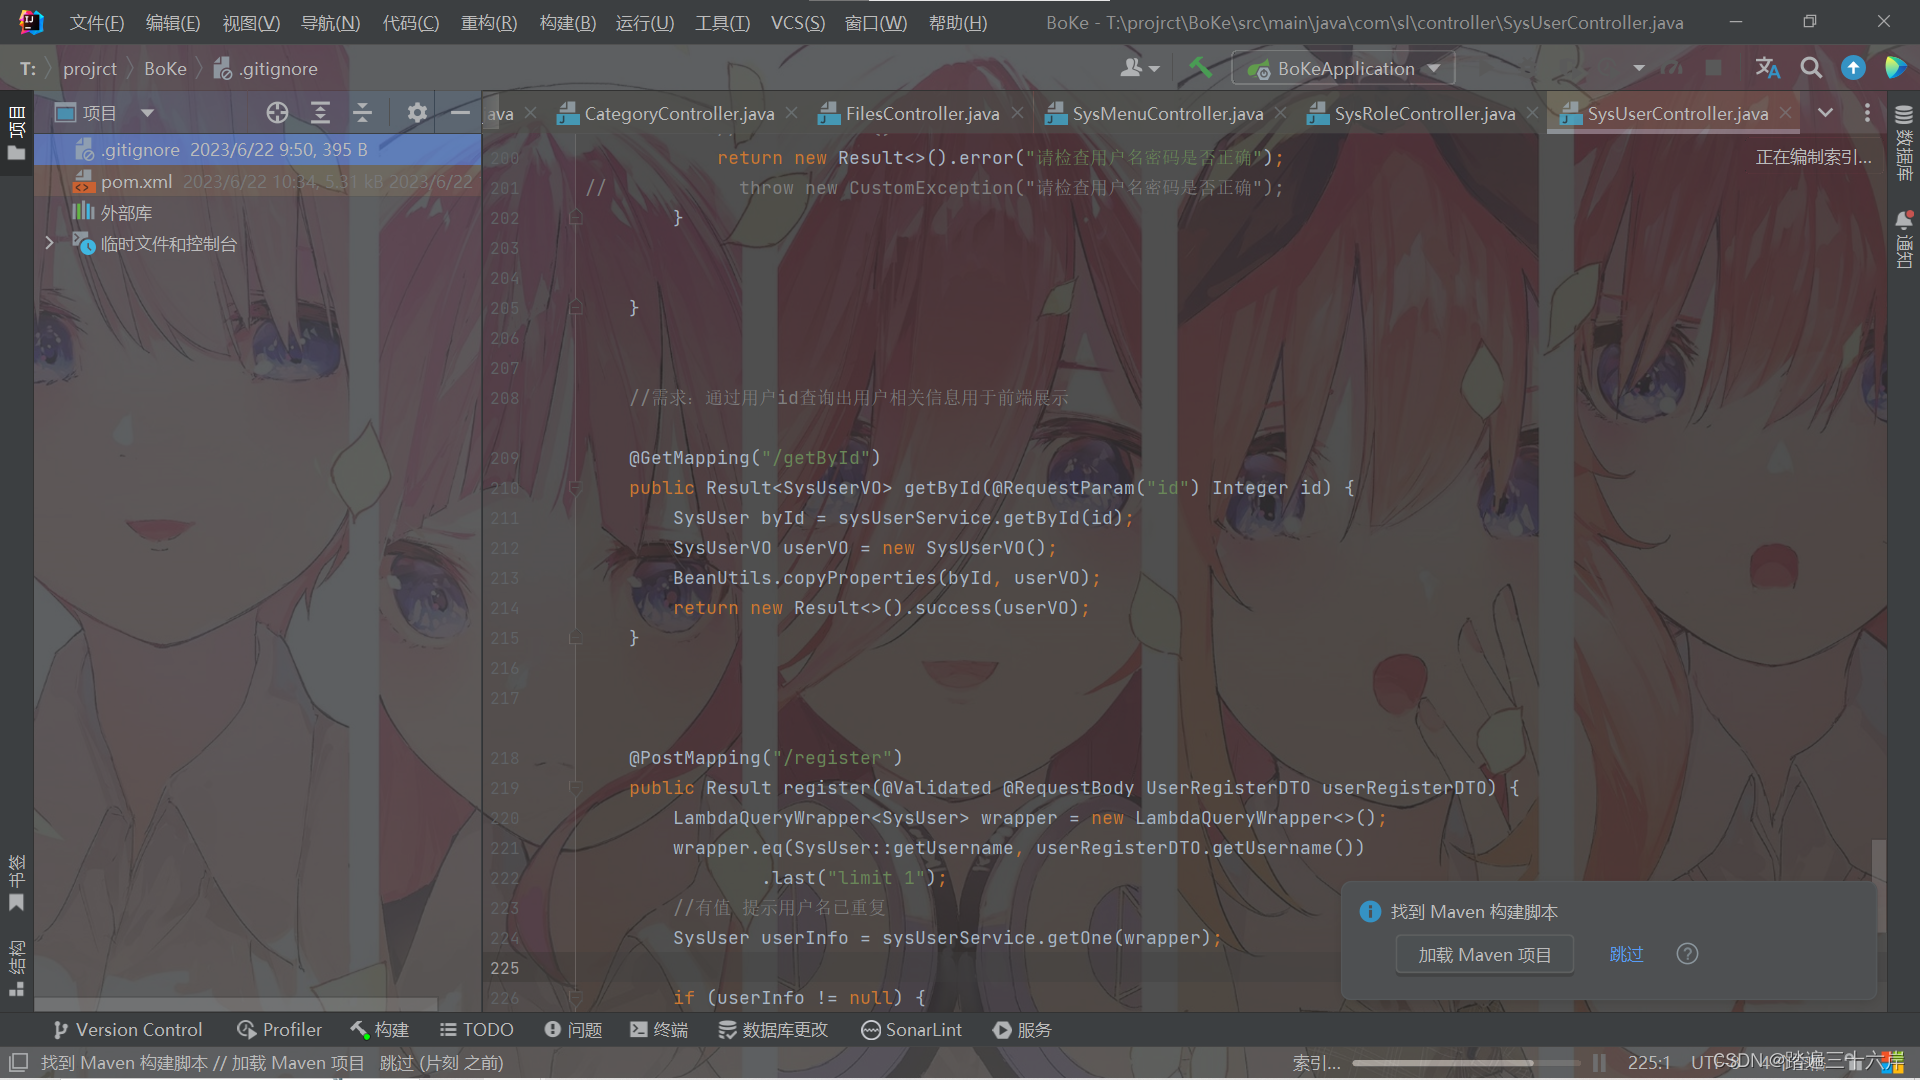
Task: Open the Version Control tool window
Action: click(127, 1030)
